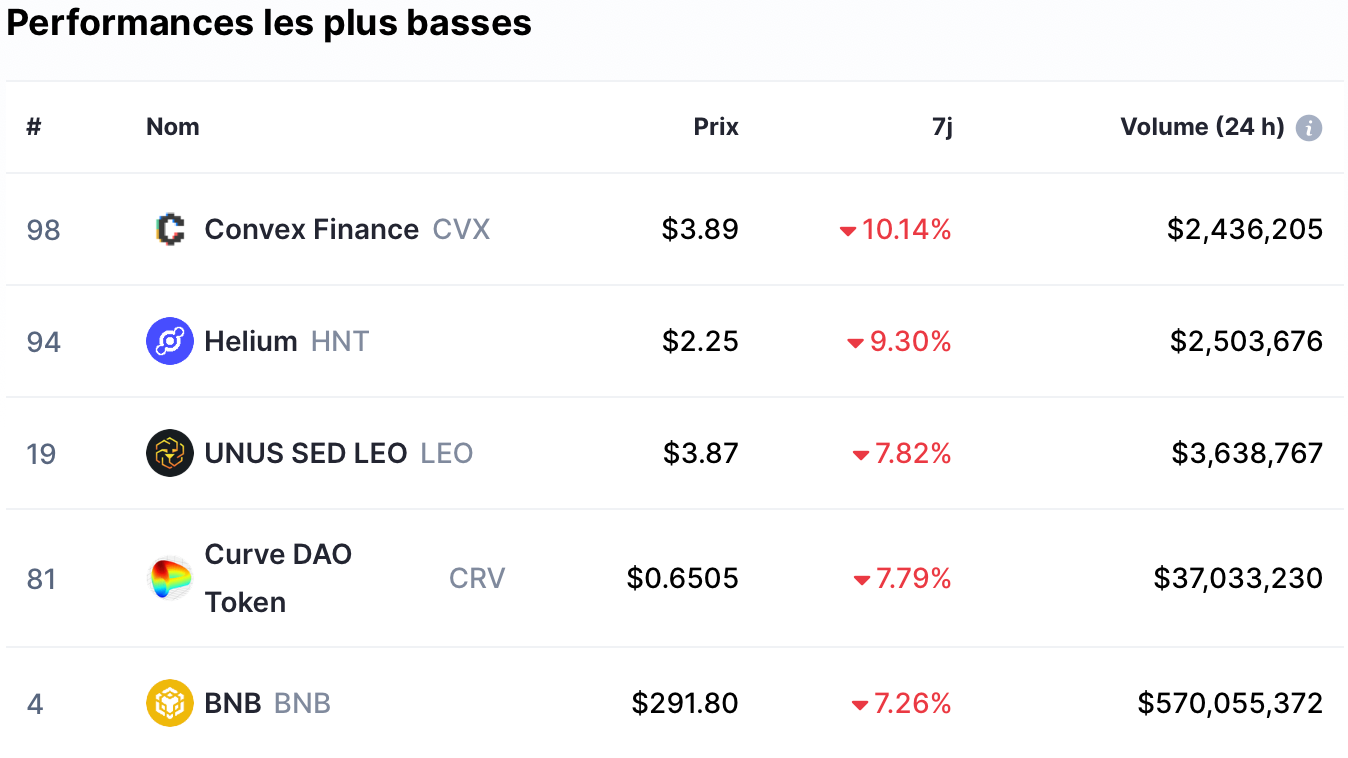Screen dimensions: 1348x758
Task: Click the UNUS SED LEO coin logo
Action: (x=170, y=453)
